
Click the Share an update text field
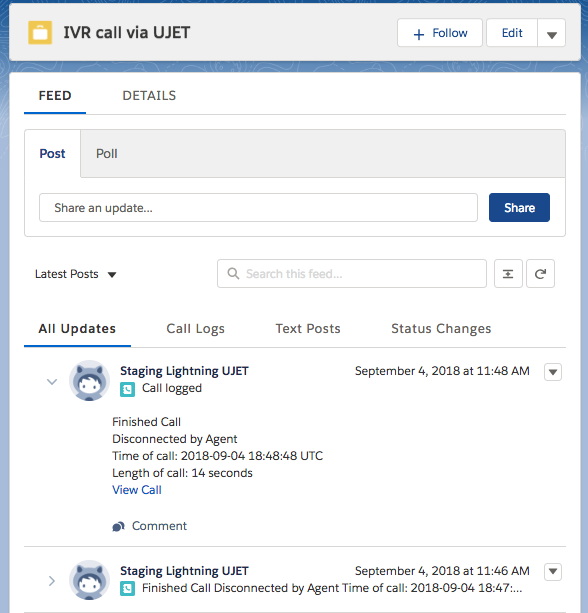(x=258, y=208)
